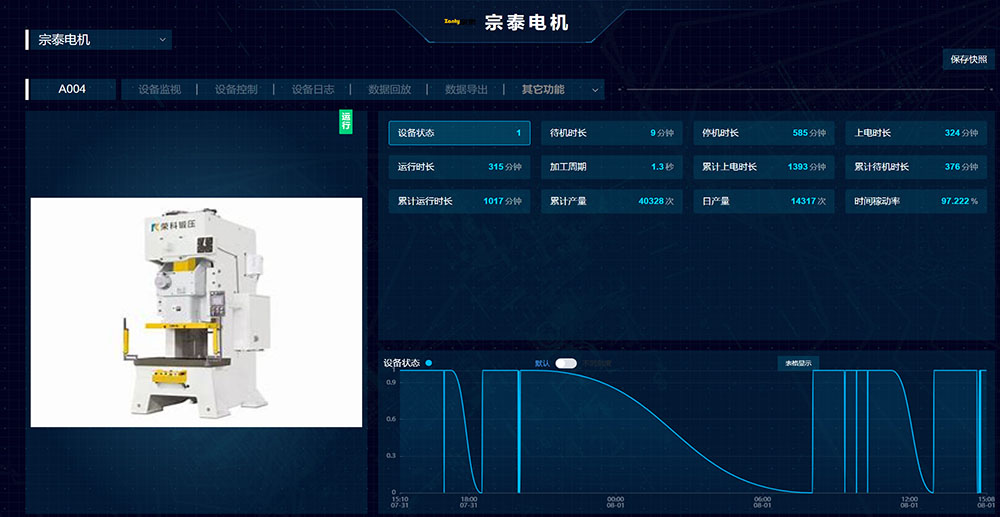Select the 累计产量 metric card

point(612,201)
